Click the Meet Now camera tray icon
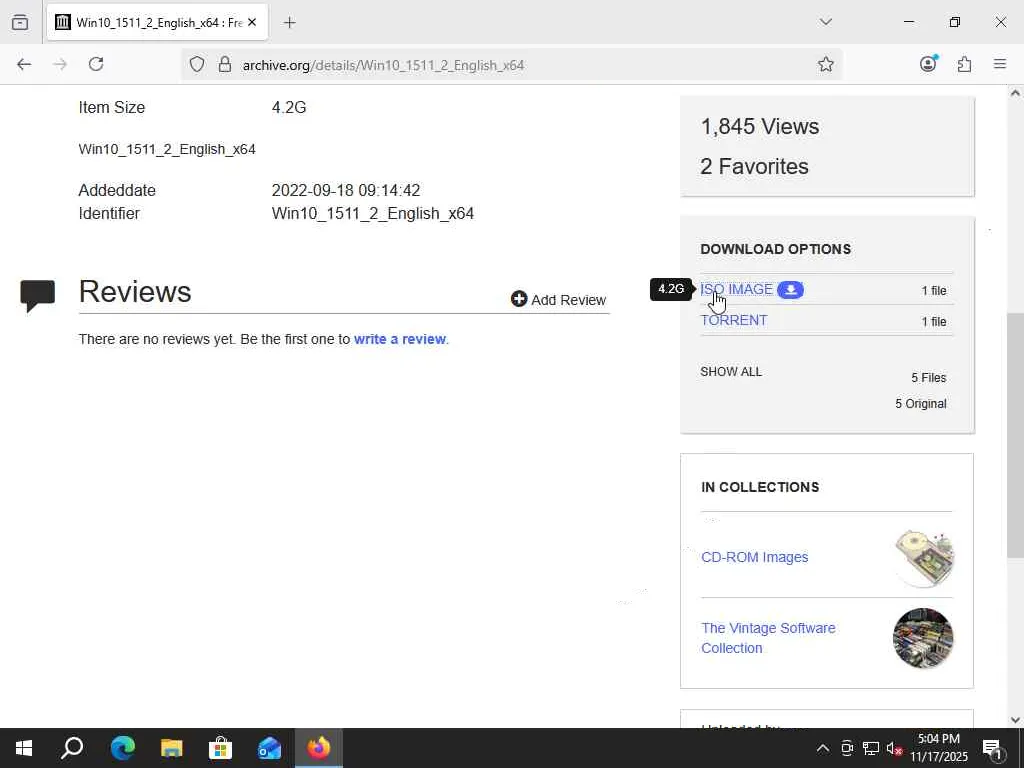 coord(847,748)
